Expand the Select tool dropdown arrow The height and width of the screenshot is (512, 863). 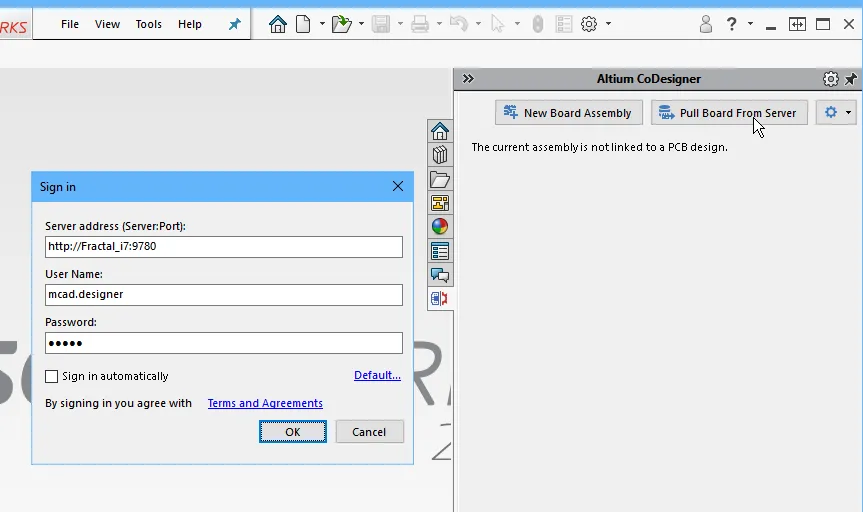tap(517, 24)
